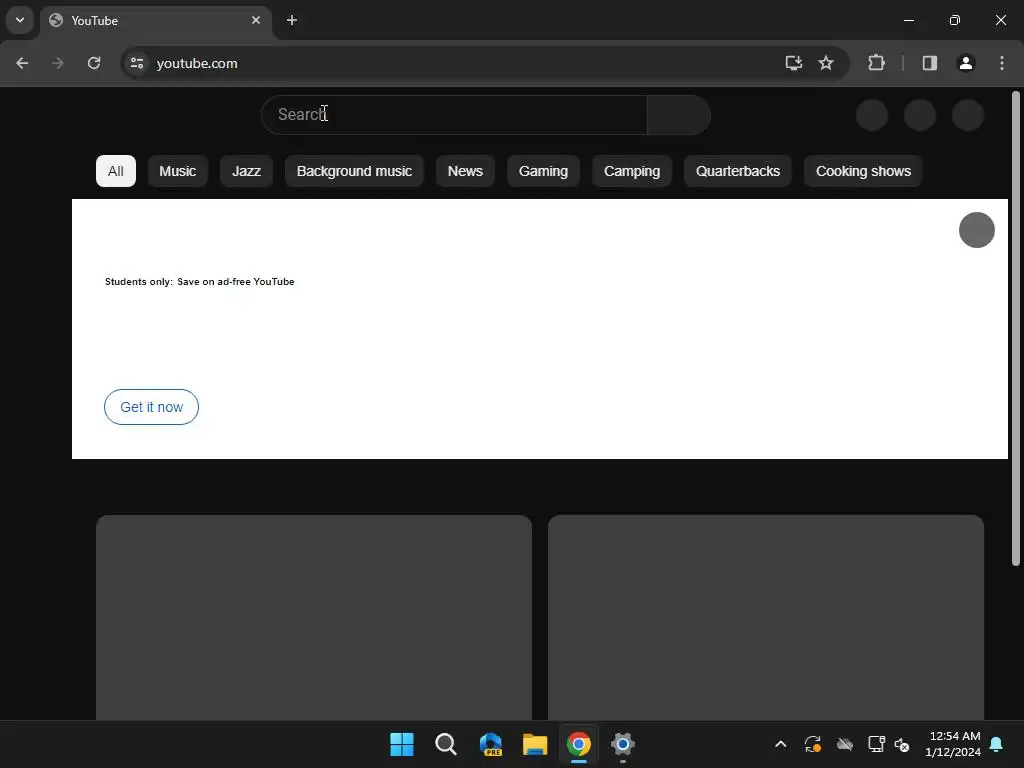Image resolution: width=1024 pixels, height=768 pixels.
Task: Open Edge PRE from the taskbar
Action: [x=490, y=744]
